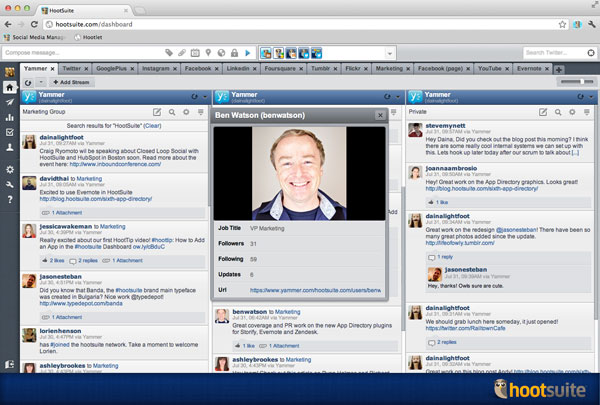Close the Ben Watson profile popup
The image size is (600, 405).
pyautogui.click(x=380, y=115)
